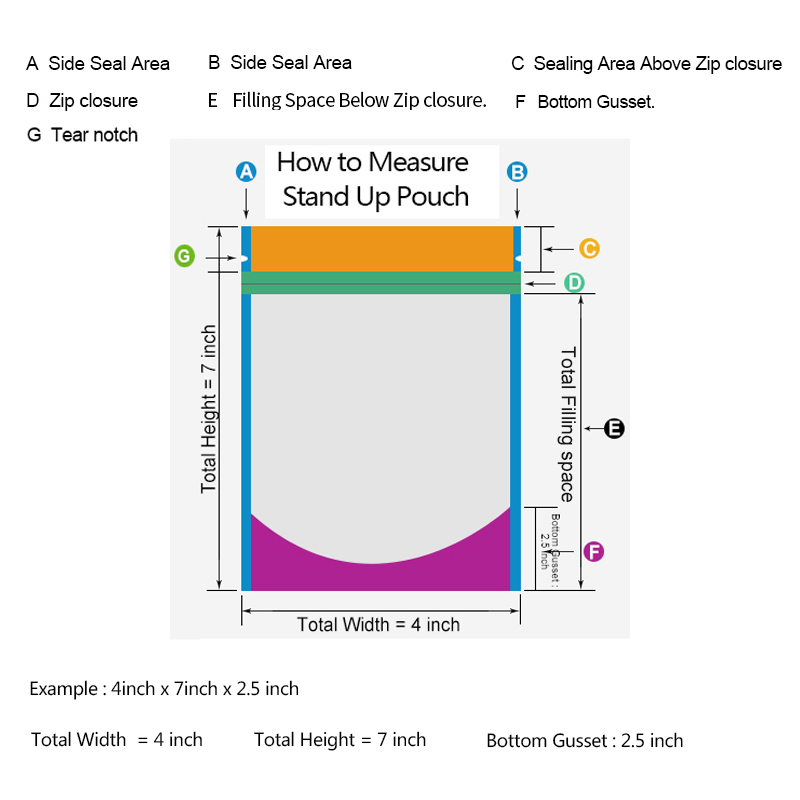Click the purple circle F marker
Image resolution: width=800 pixels, height=800 pixels.
point(594,552)
